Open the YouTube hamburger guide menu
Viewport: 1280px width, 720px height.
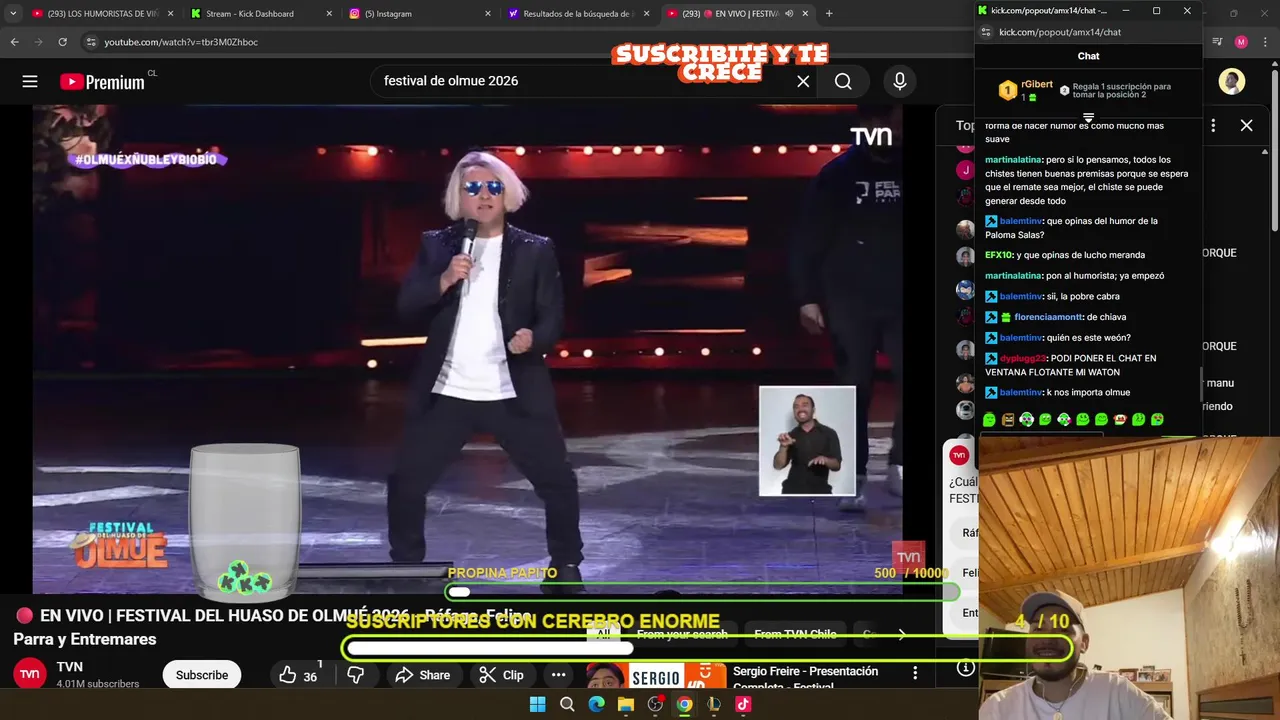pos(30,82)
